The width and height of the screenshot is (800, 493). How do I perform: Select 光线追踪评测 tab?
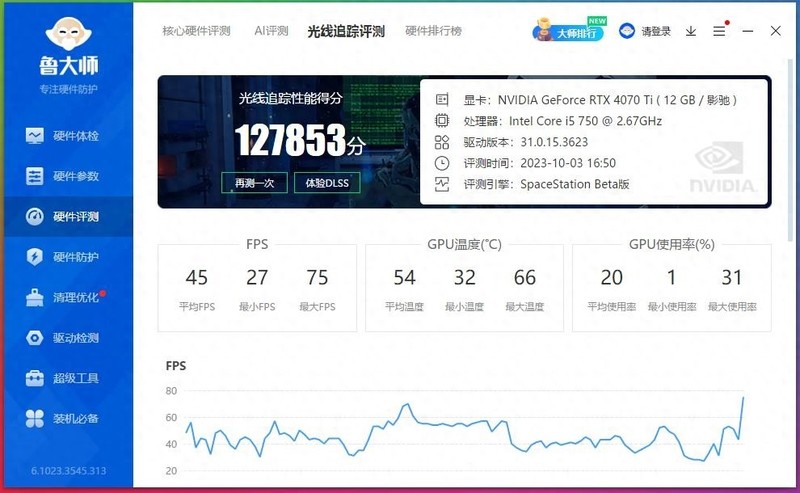(x=346, y=31)
